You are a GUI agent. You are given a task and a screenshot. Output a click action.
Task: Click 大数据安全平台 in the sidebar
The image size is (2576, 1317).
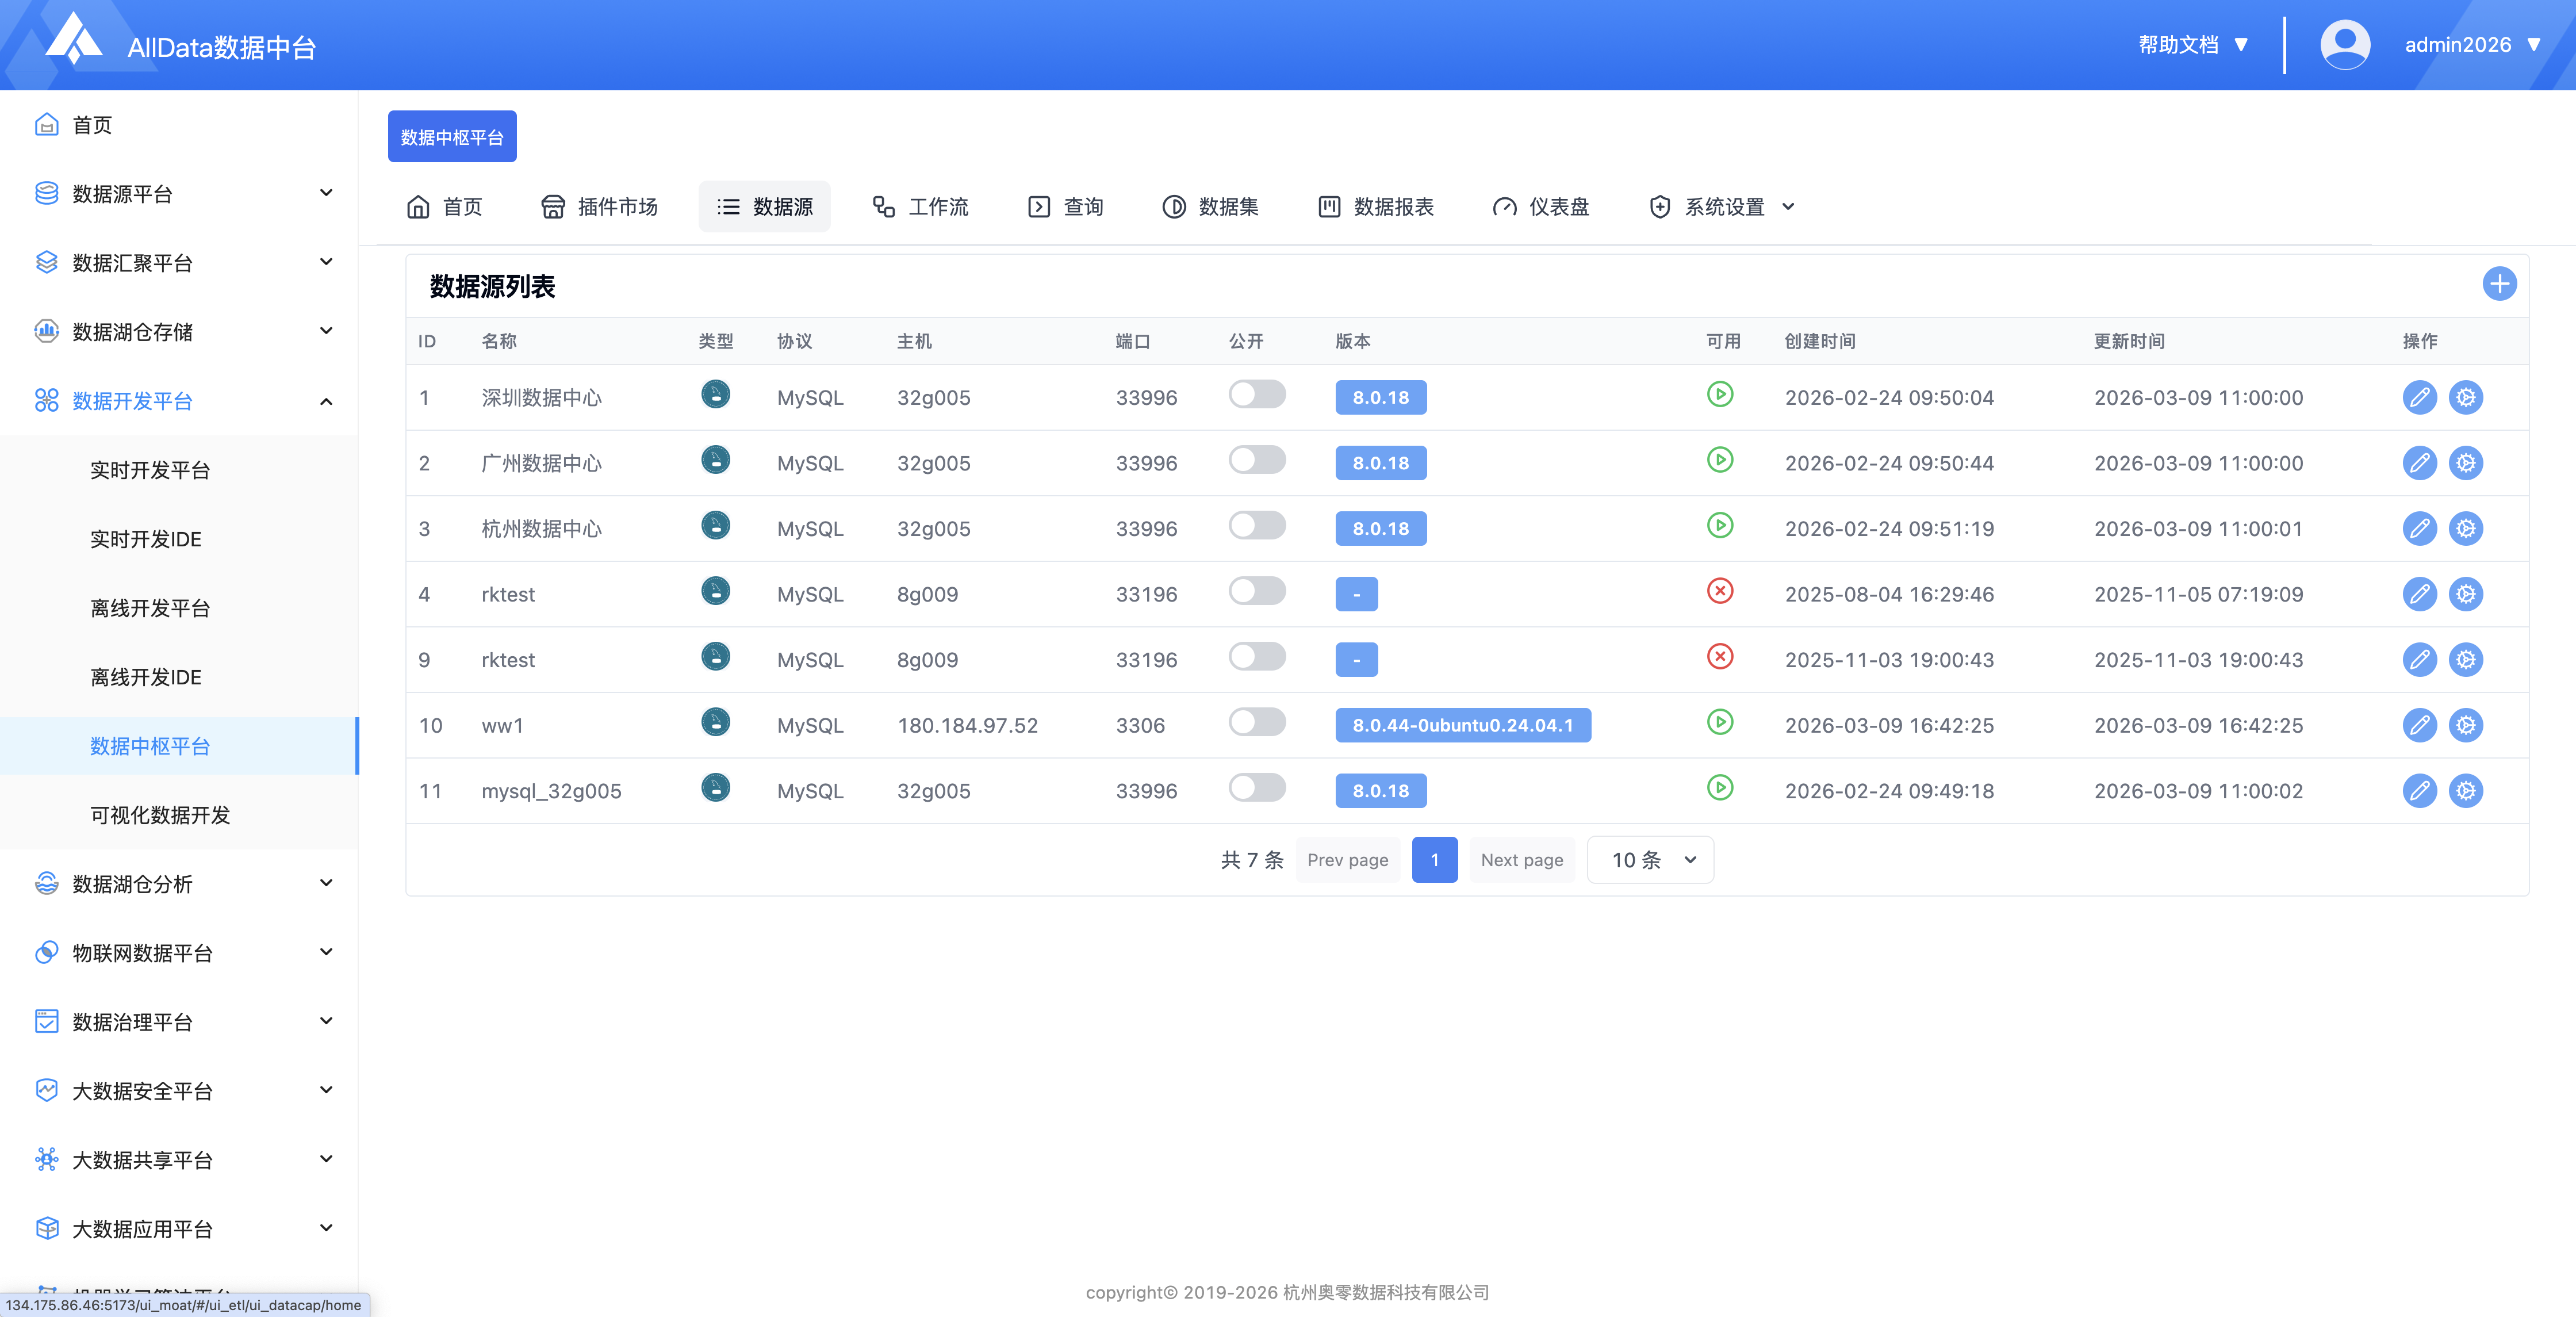click(x=179, y=1091)
